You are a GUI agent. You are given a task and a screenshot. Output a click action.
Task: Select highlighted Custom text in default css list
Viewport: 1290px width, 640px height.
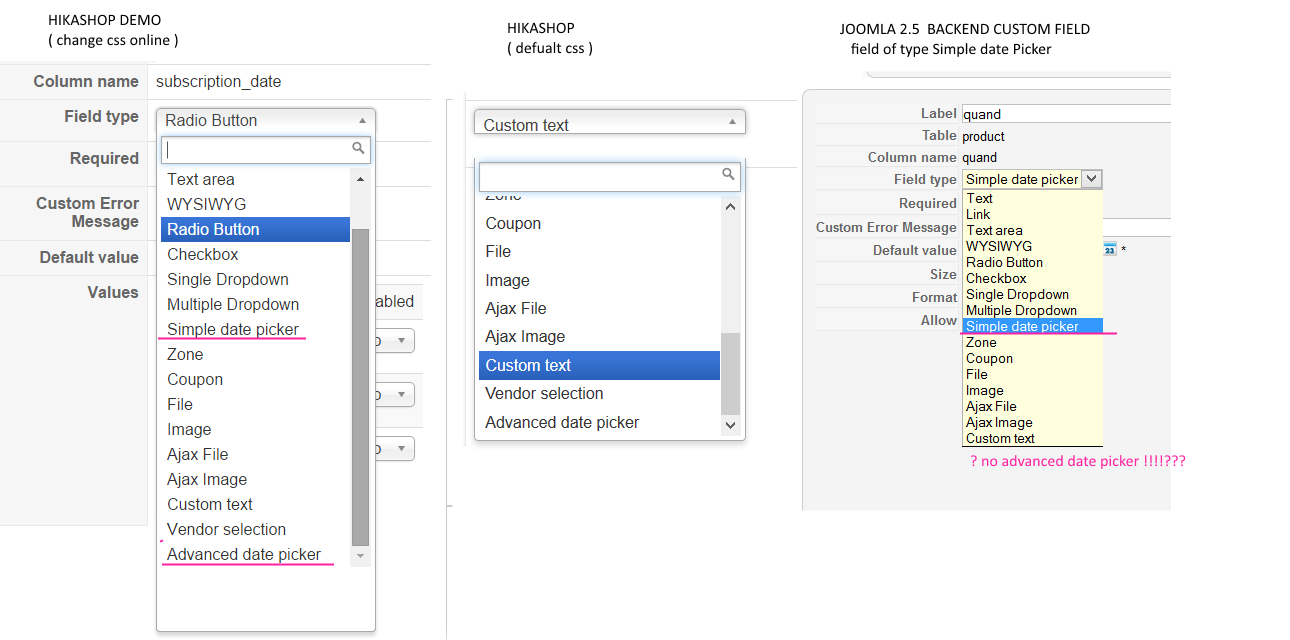pyautogui.click(x=599, y=365)
